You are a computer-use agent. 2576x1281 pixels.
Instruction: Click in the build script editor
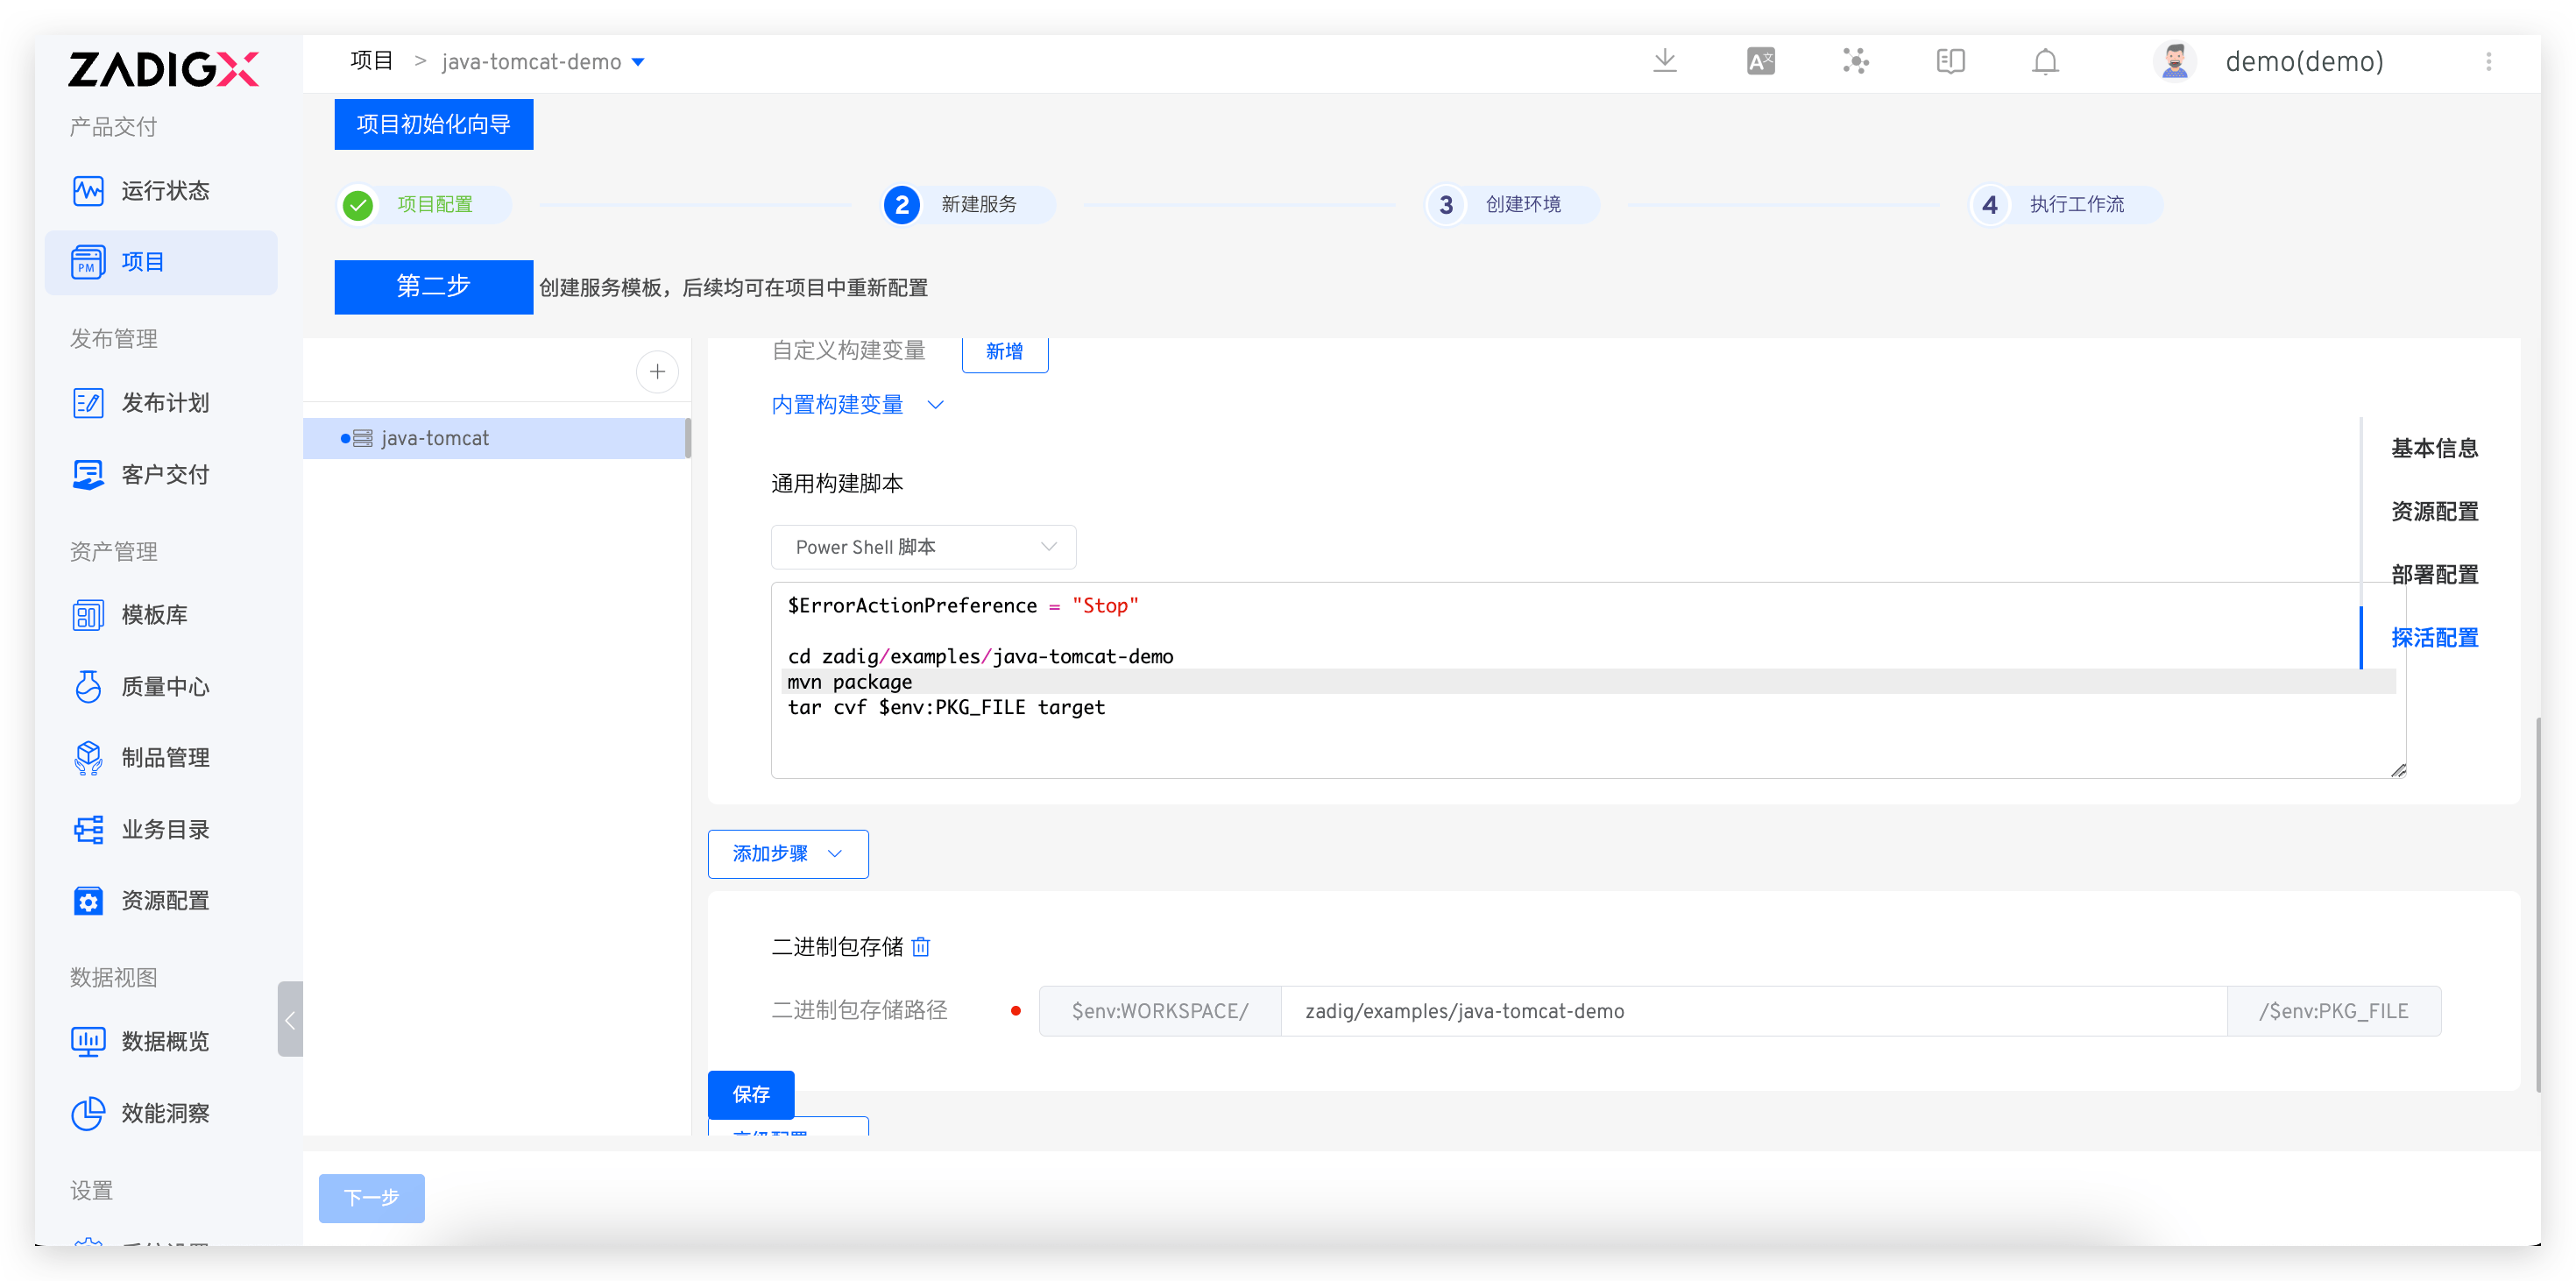pyautogui.click(x=1588, y=680)
